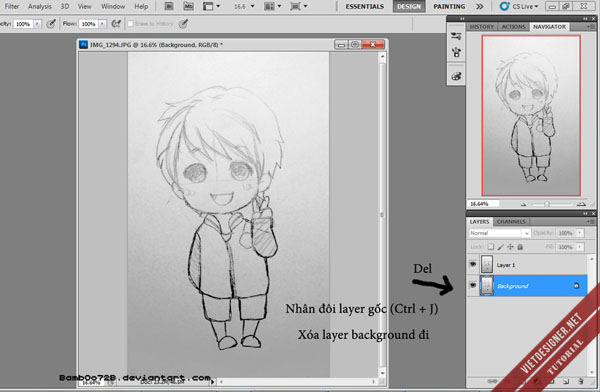
Task: Click the Create New Layer icon
Action: (566, 381)
